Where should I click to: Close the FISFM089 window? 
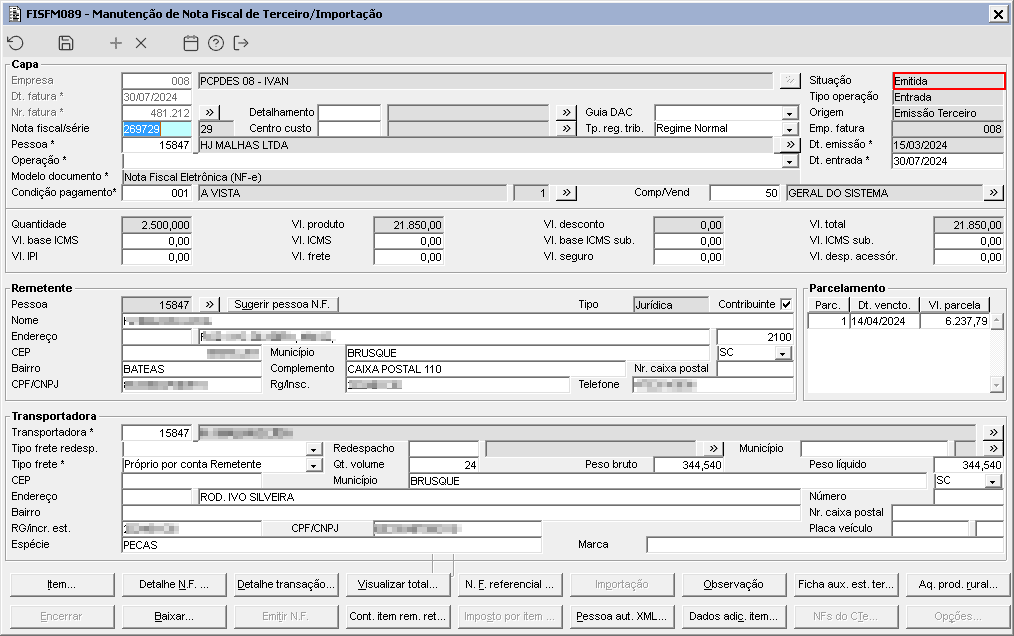[x=998, y=14]
